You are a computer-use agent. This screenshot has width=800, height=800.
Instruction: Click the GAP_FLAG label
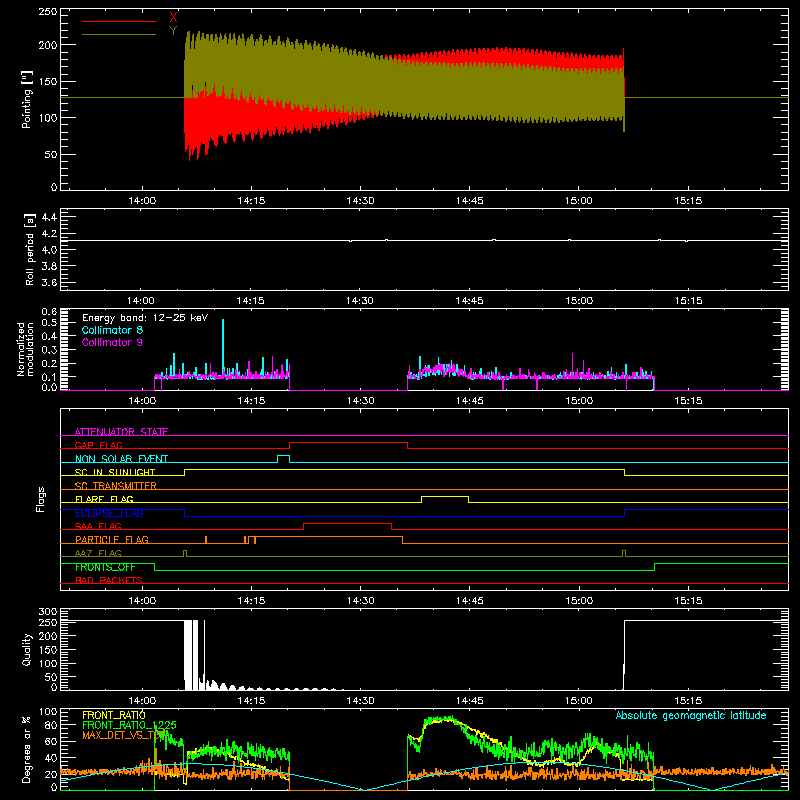pyautogui.click(x=98, y=445)
